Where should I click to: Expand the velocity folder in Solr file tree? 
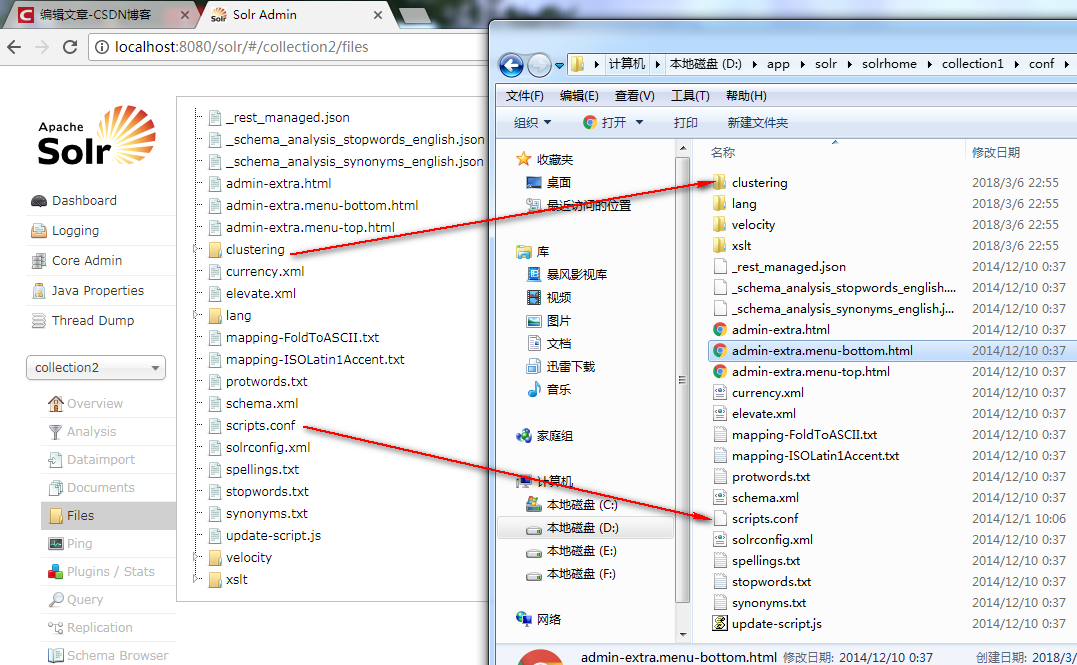point(196,557)
